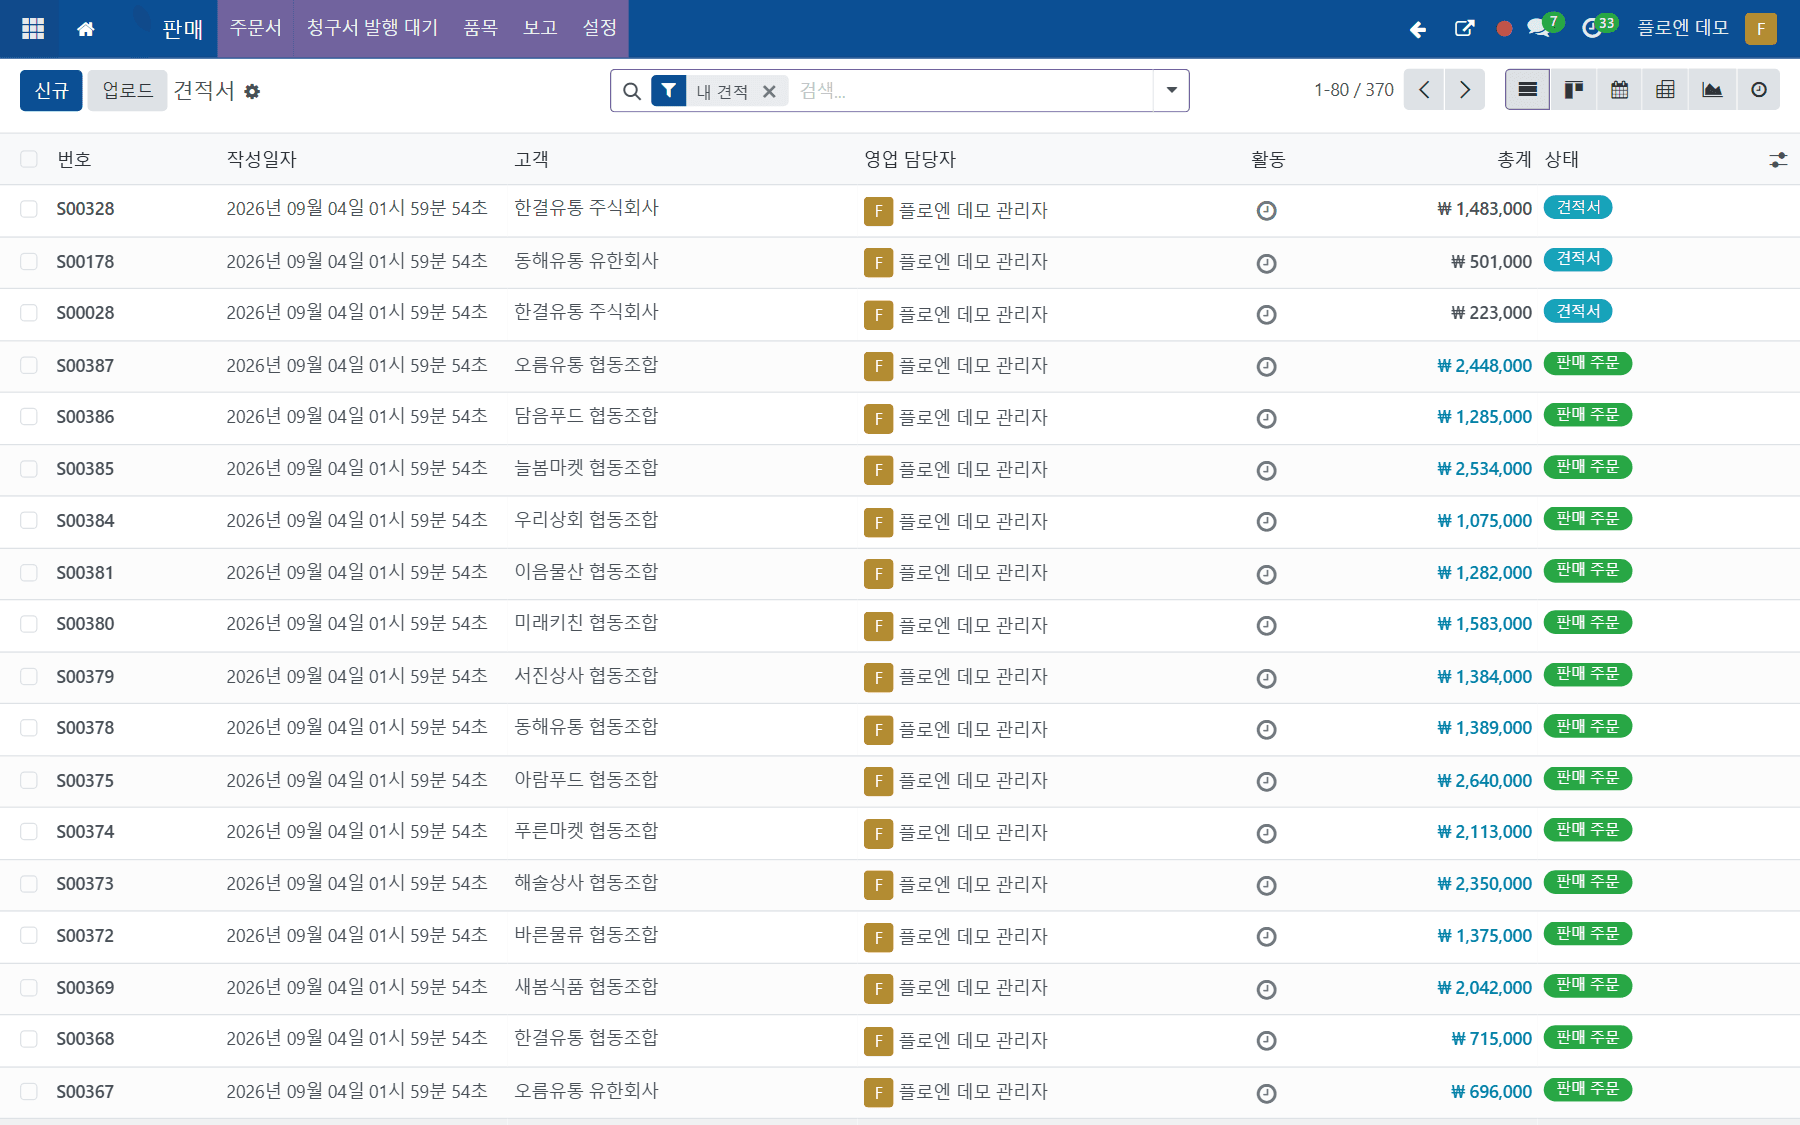1800x1125 pixels.
Task: Click the search magnifier icon
Action: click(631, 91)
